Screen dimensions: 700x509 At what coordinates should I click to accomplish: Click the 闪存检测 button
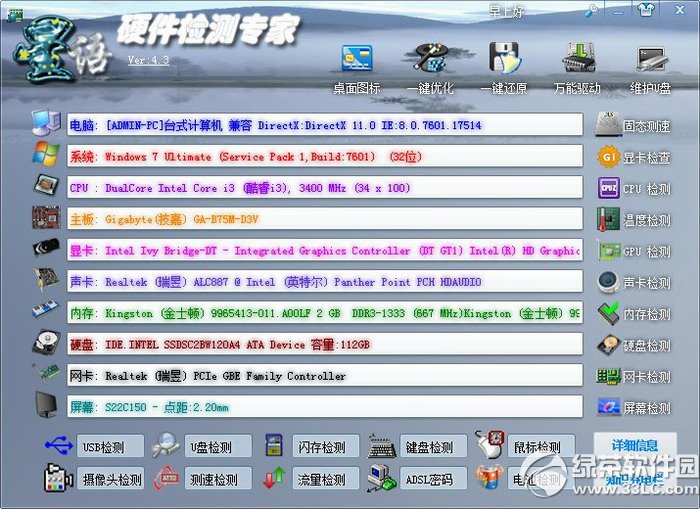coord(326,446)
